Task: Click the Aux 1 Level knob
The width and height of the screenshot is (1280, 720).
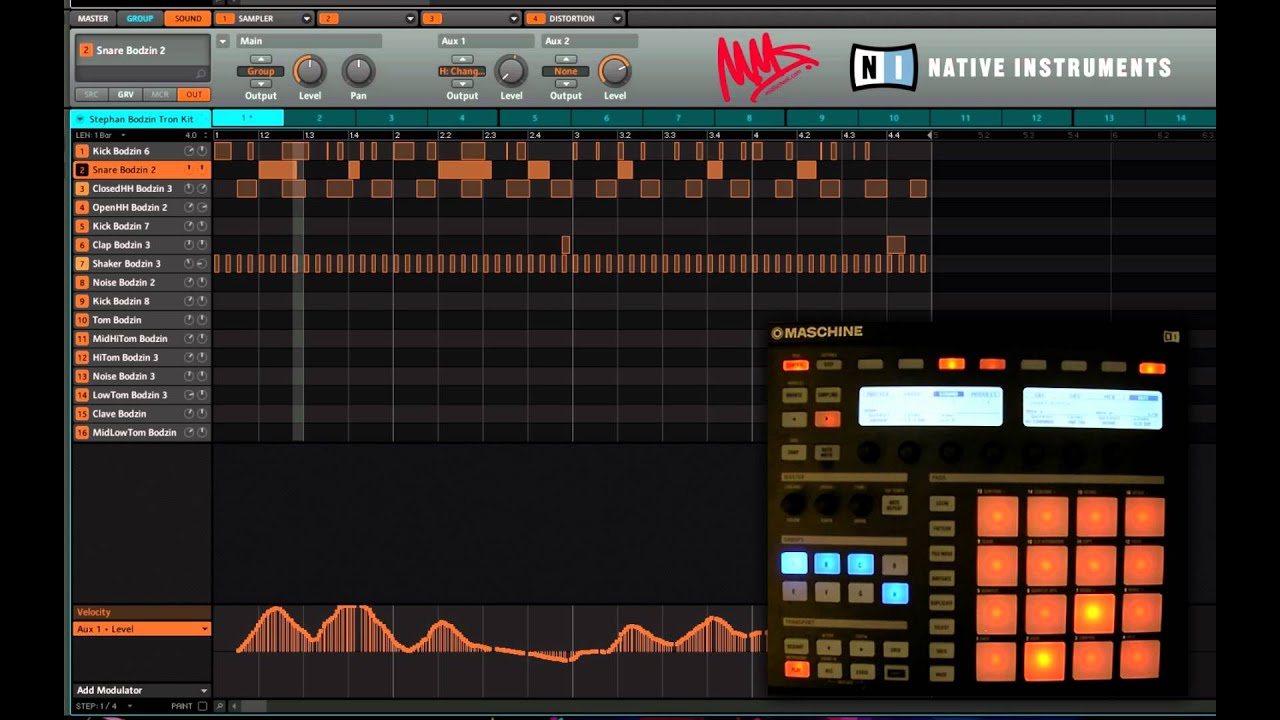Action: (511, 71)
